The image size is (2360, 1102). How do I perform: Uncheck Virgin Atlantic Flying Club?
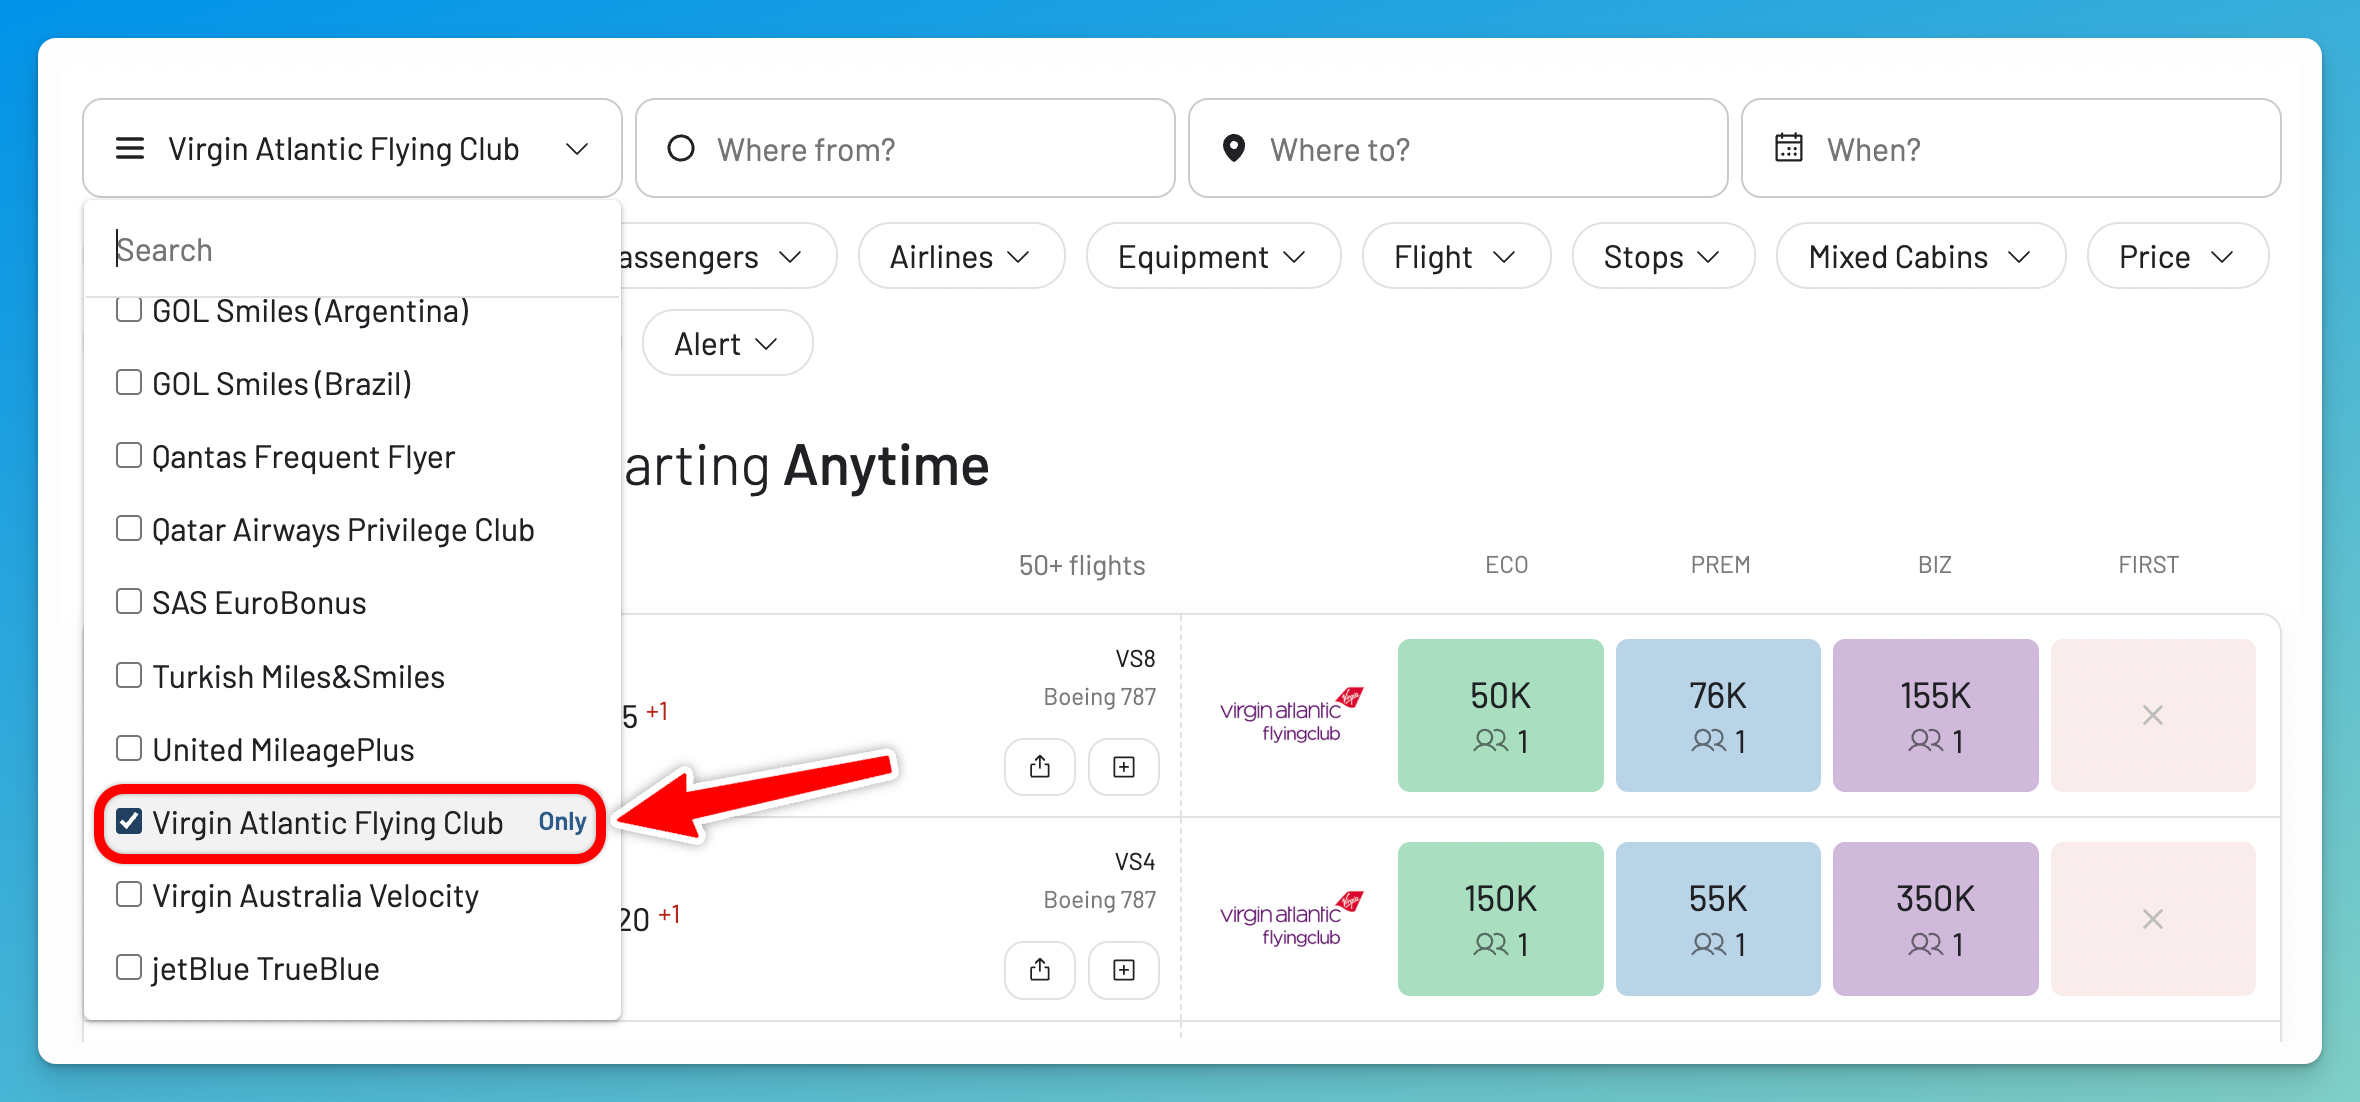coord(129,821)
